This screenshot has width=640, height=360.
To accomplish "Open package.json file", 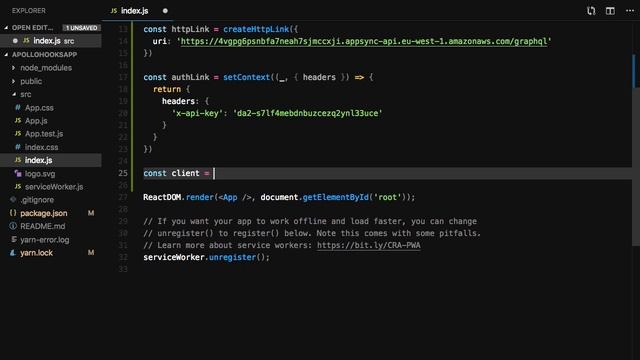I will point(44,213).
